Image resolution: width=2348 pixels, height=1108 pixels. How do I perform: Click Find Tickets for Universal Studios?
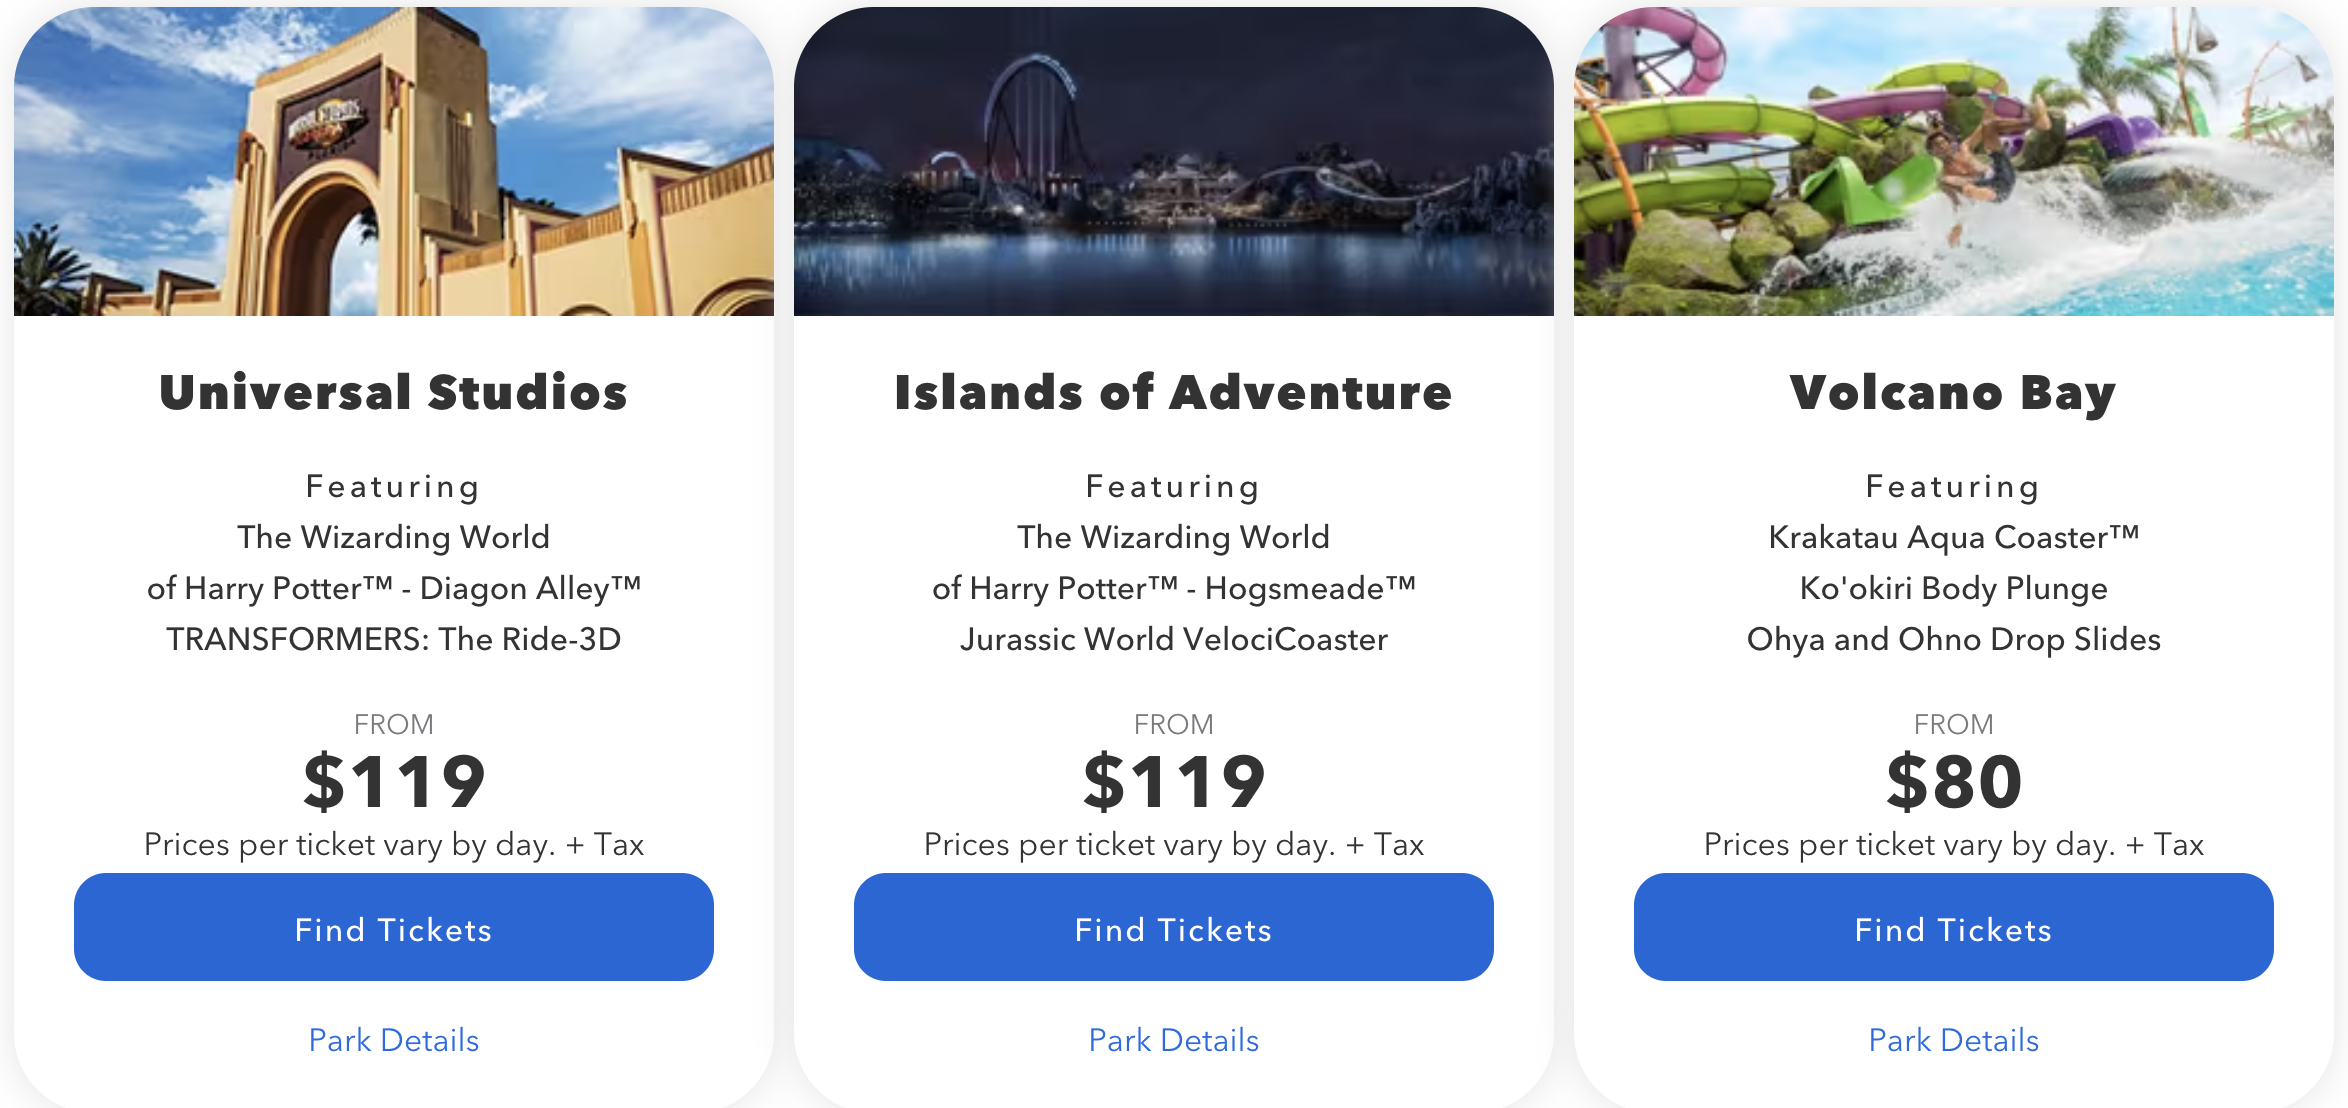point(394,927)
